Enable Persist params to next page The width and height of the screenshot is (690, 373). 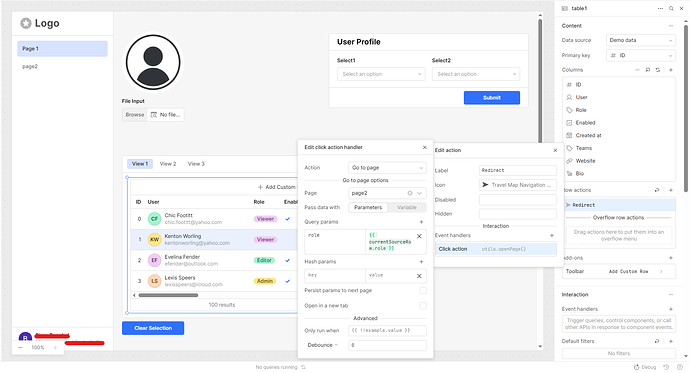click(423, 291)
